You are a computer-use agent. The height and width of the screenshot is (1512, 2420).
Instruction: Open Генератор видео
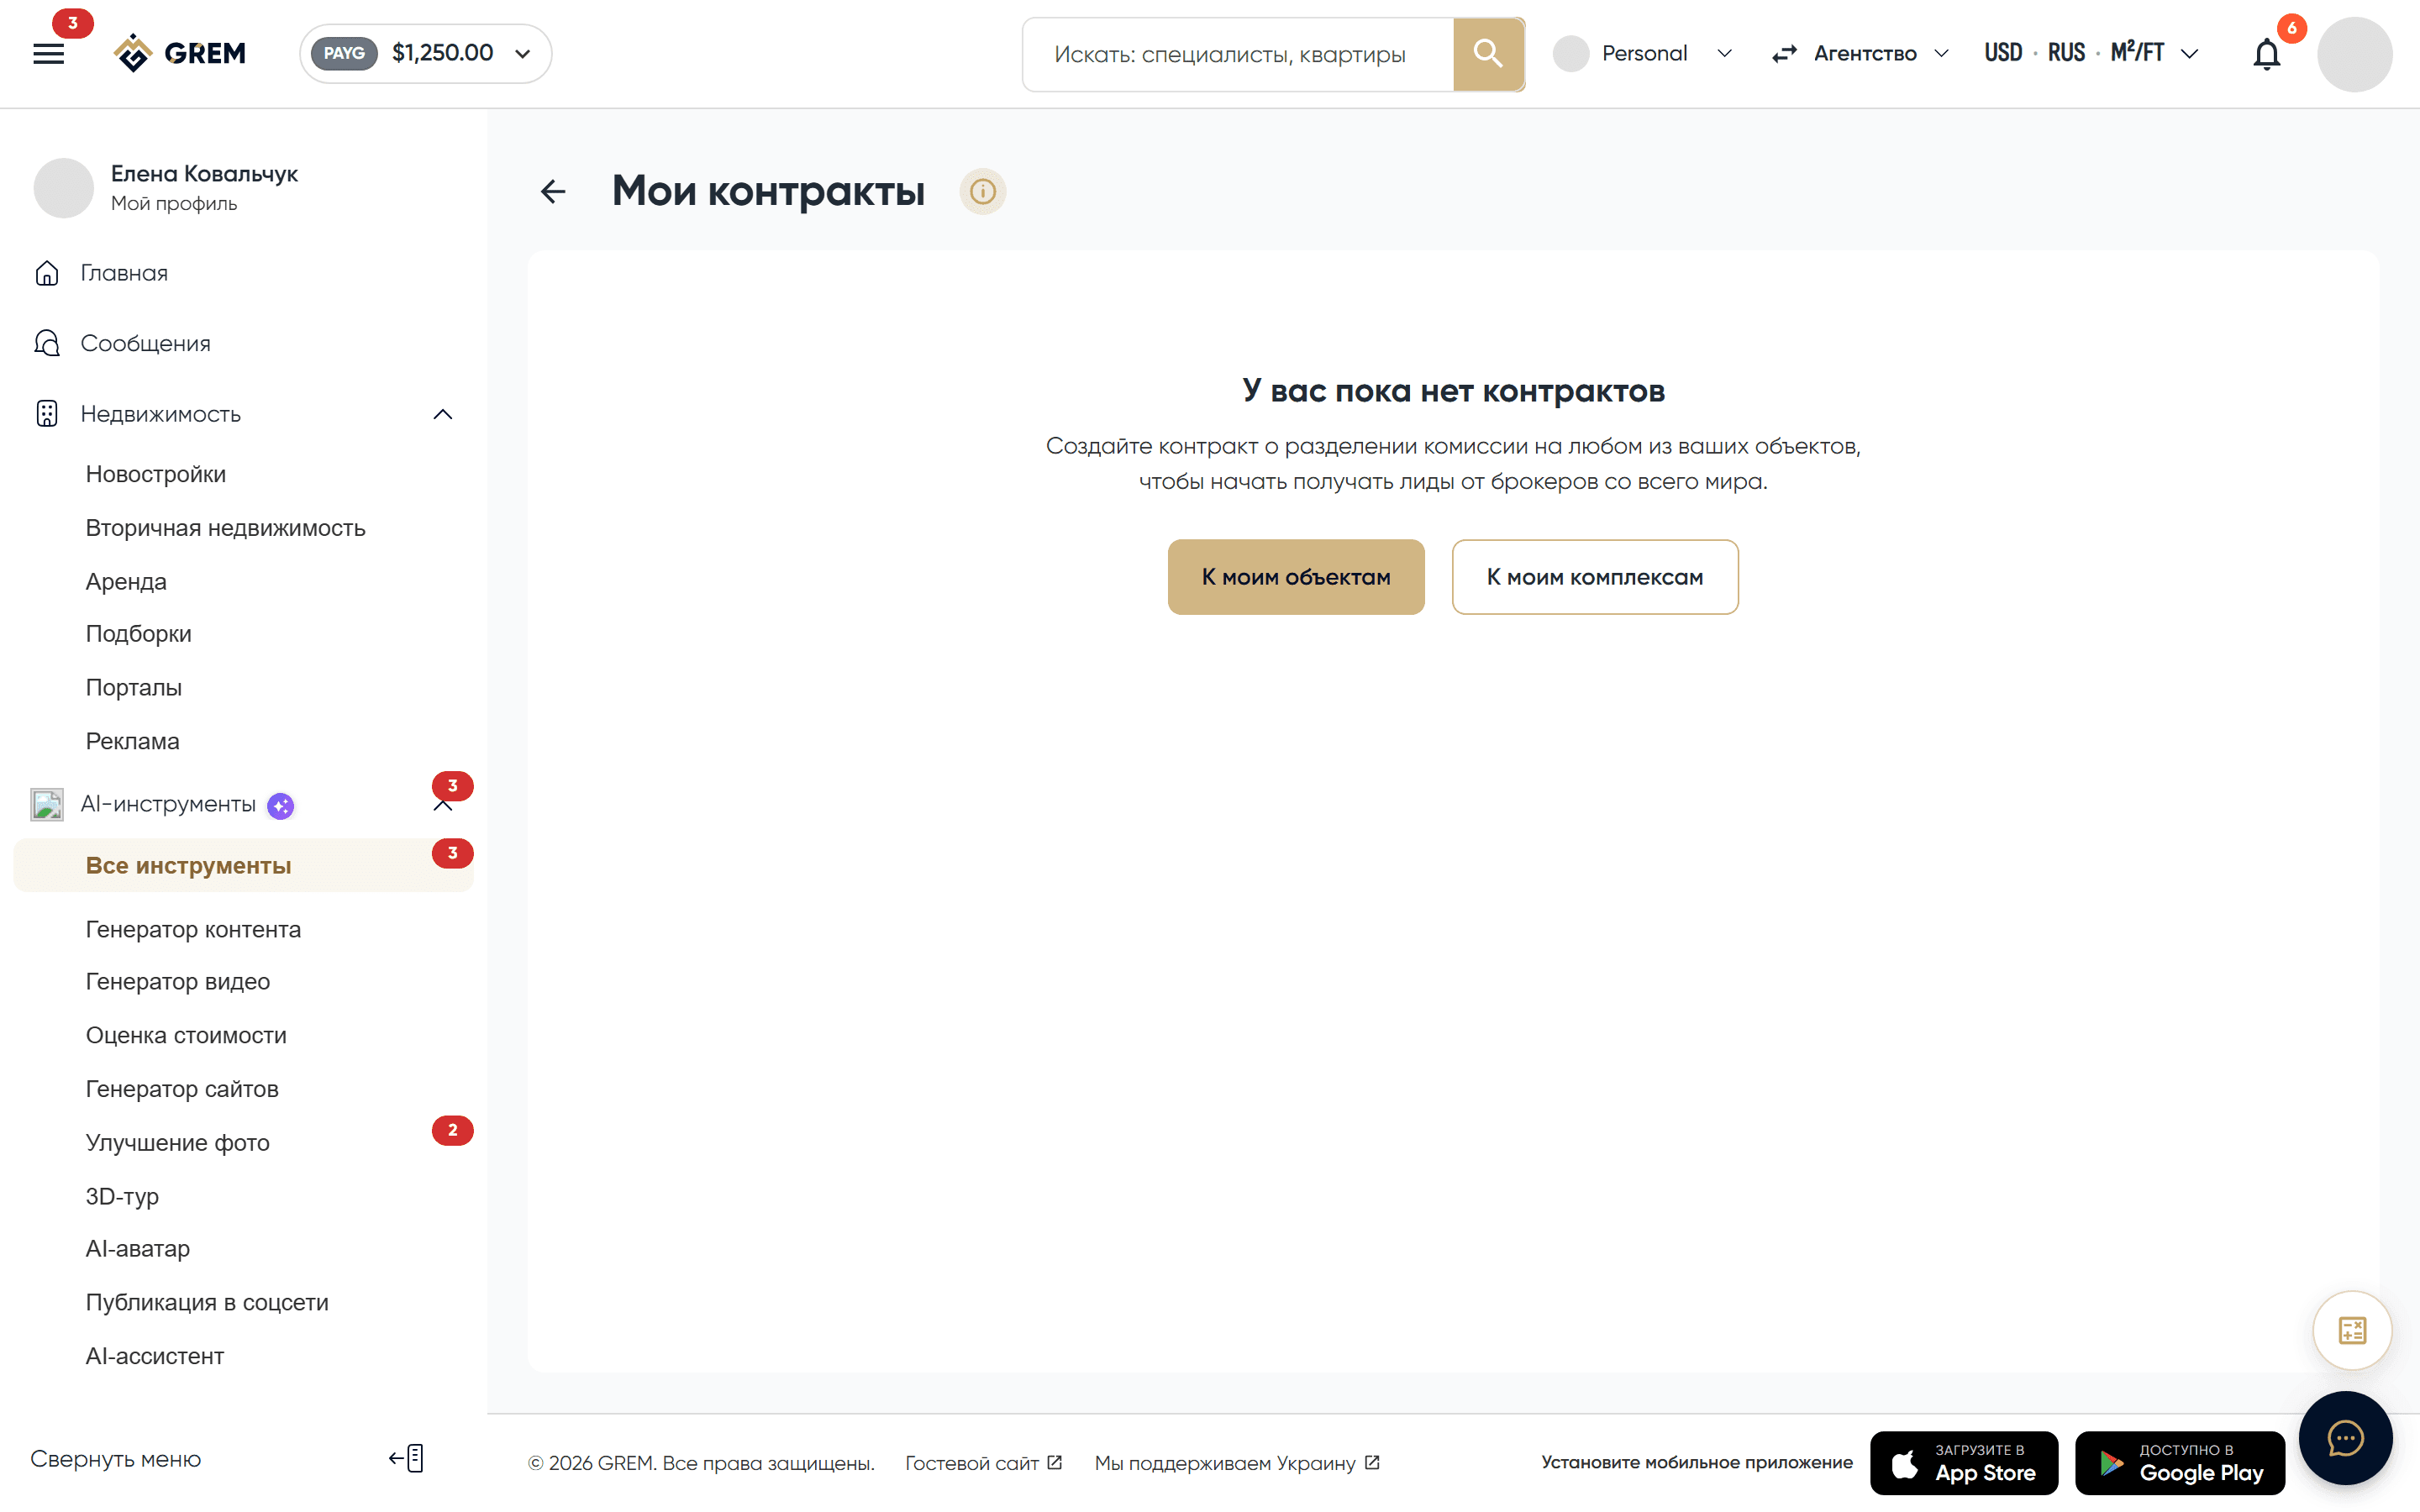tap(178, 982)
